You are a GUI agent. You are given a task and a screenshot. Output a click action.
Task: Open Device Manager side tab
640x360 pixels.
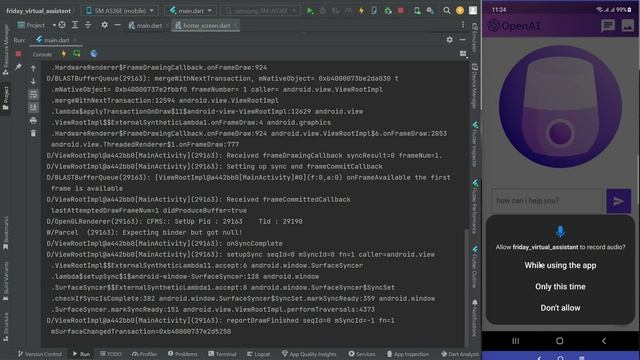[475, 86]
